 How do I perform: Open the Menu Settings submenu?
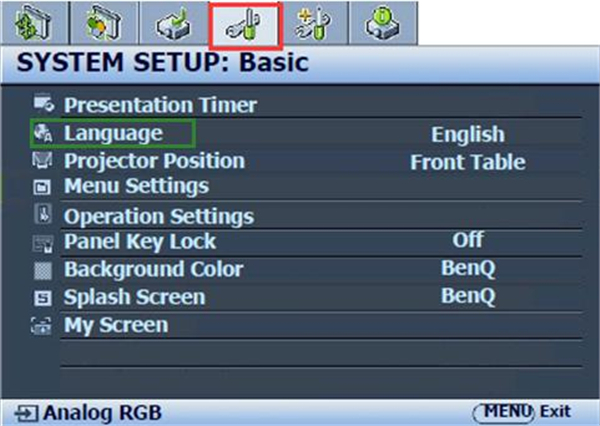(137, 186)
